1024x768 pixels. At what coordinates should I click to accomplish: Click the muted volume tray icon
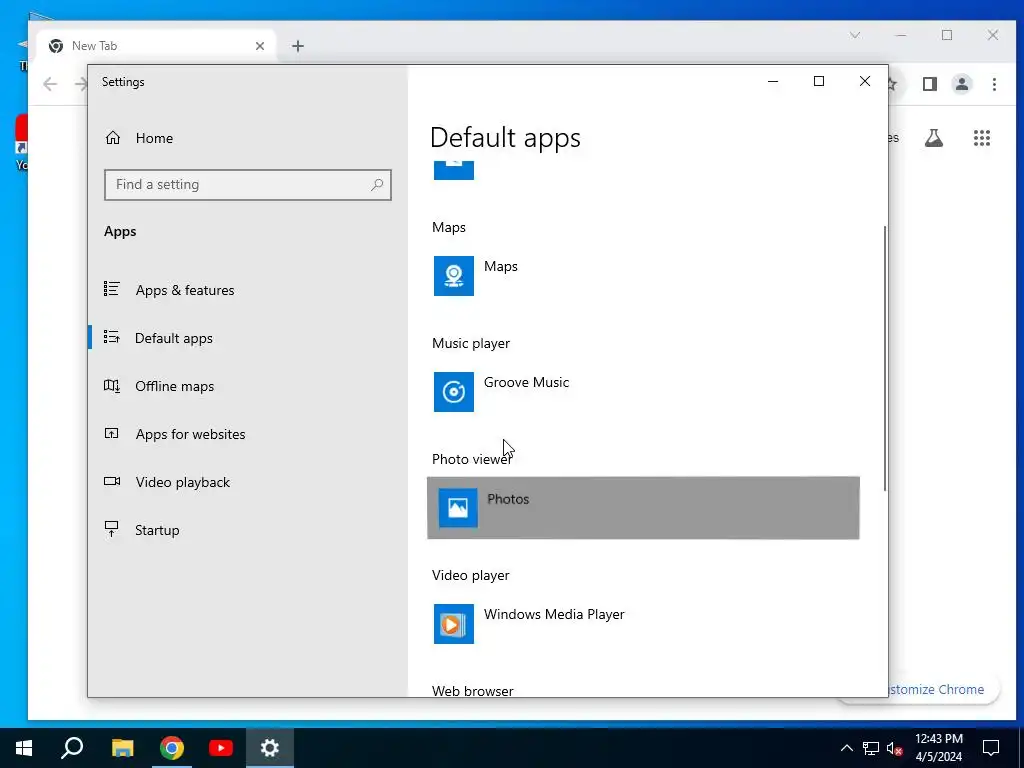point(895,748)
